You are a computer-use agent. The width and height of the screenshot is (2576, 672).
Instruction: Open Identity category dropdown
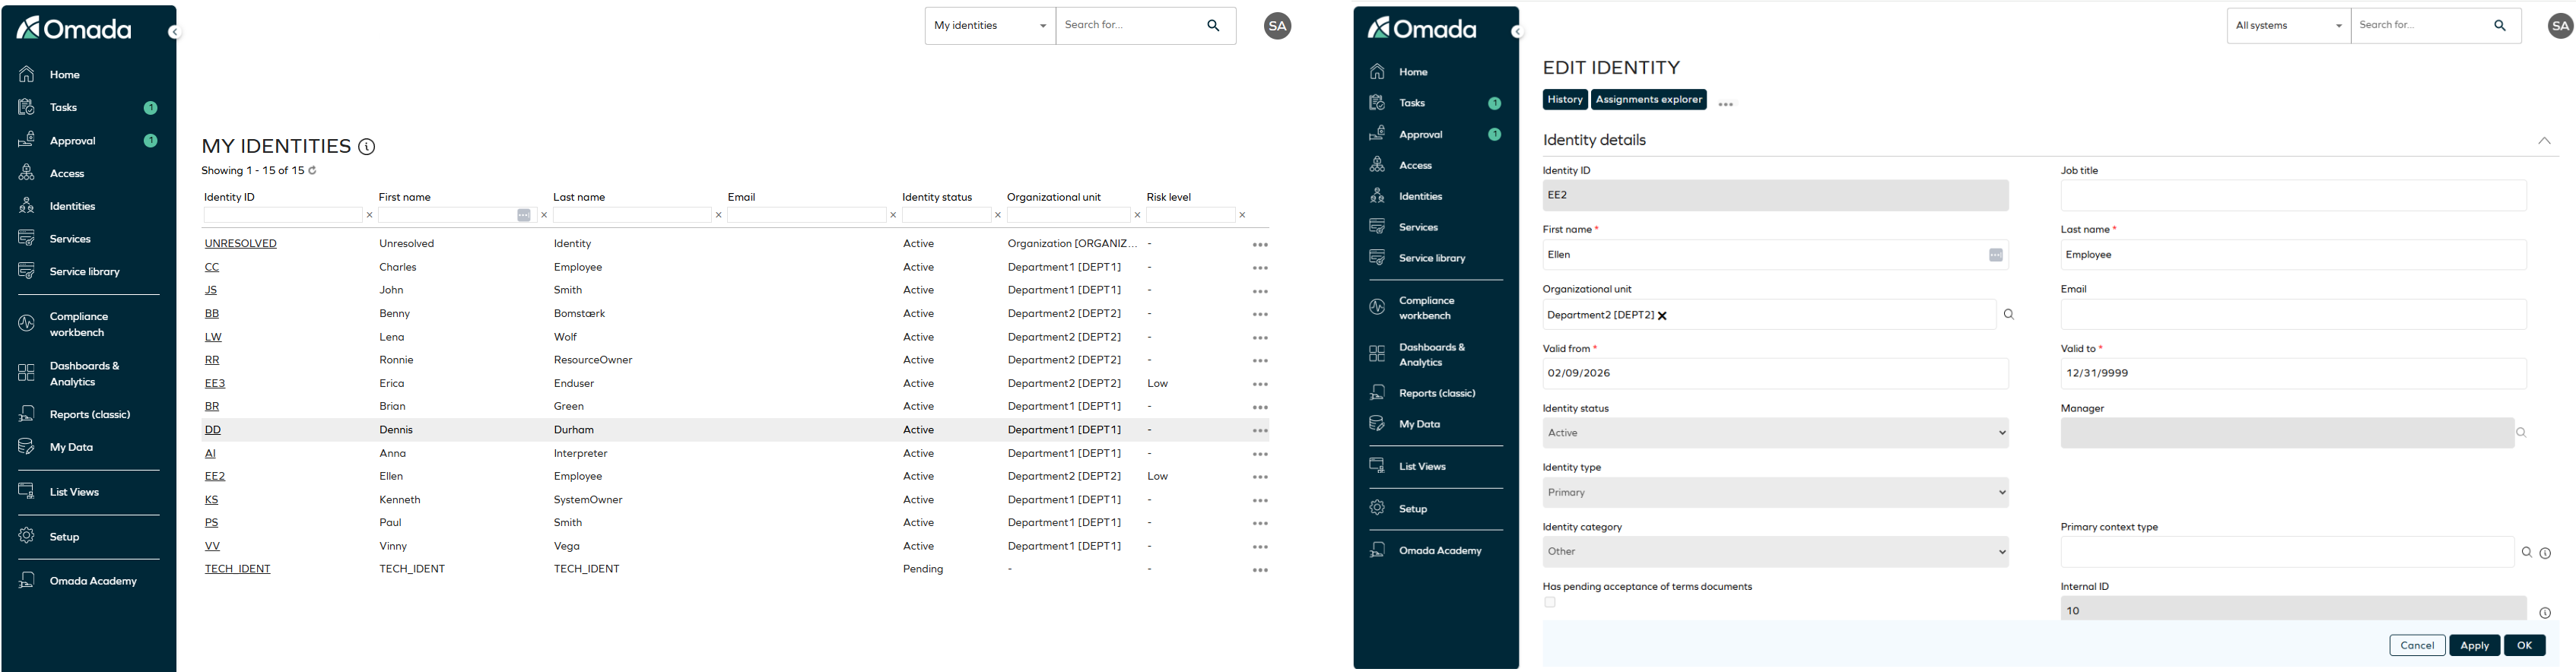1775,552
